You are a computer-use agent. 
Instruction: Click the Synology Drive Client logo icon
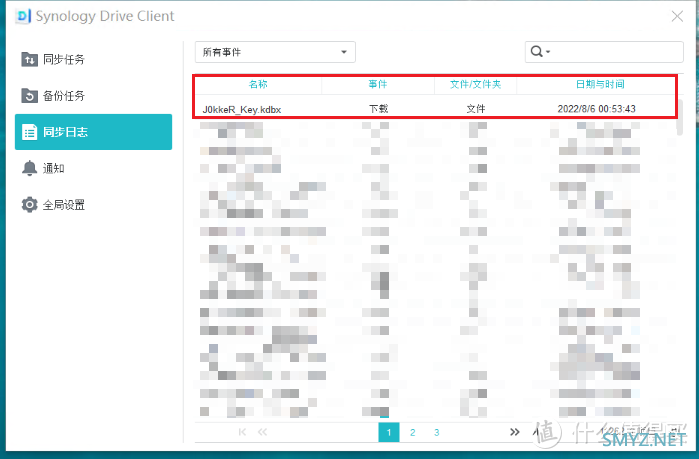pyautogui.click(x=23, y=16)
